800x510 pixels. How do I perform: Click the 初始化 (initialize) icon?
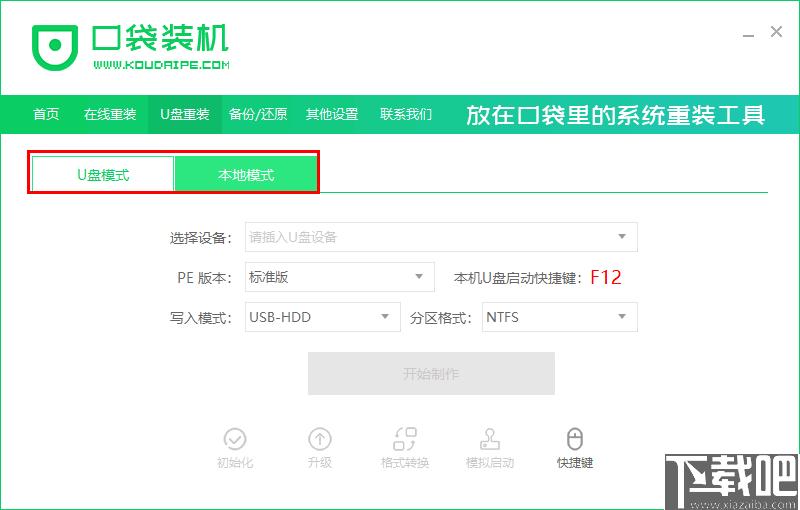[x=235, y=440]
